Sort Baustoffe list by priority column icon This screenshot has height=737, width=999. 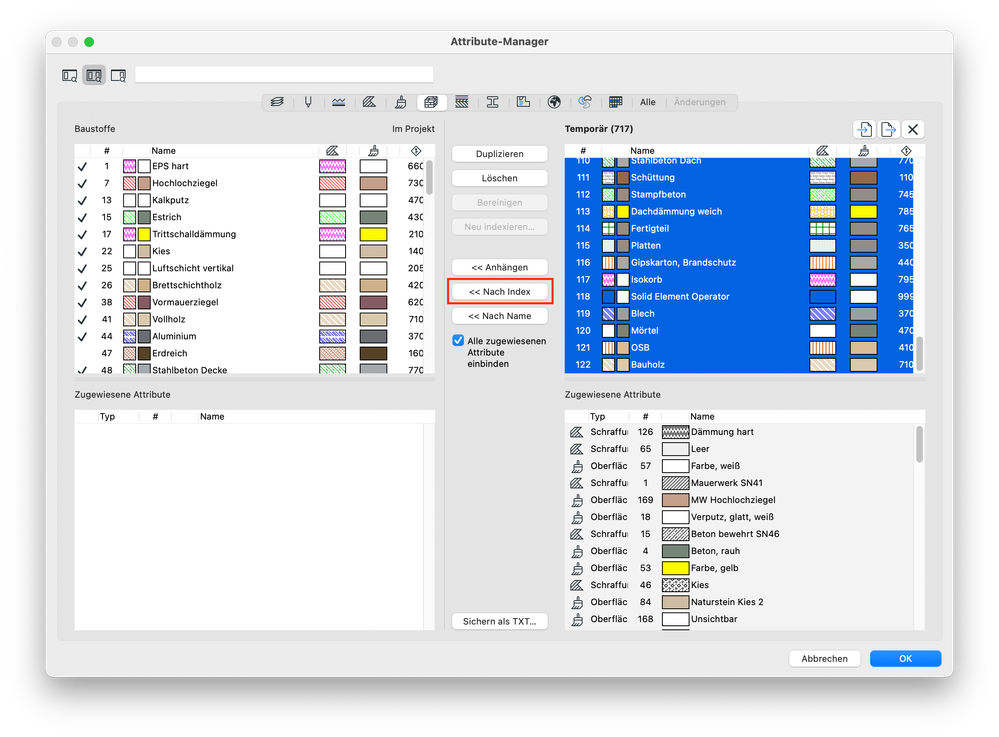415,150
